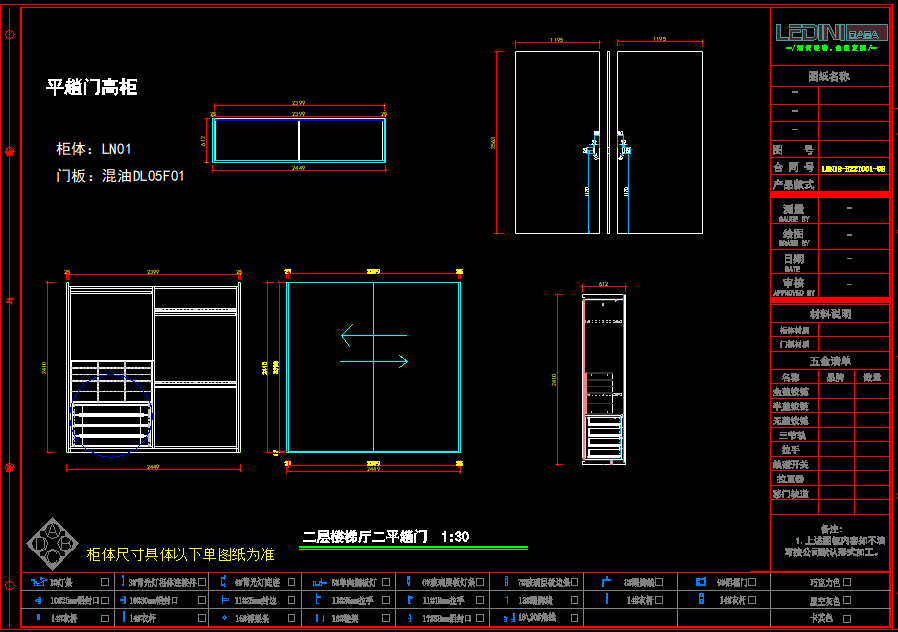Select the blue dashed detail circle
This screenshot has width=898, height=632.
point(111,415)
